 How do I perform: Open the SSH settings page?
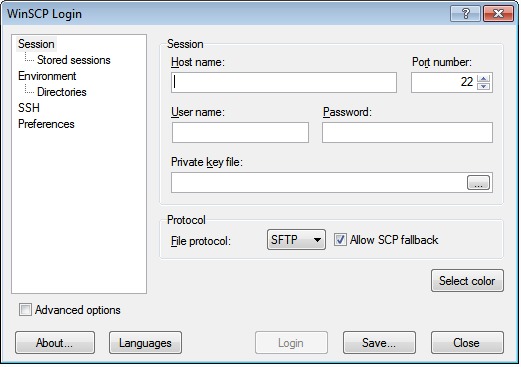(29, 108)
